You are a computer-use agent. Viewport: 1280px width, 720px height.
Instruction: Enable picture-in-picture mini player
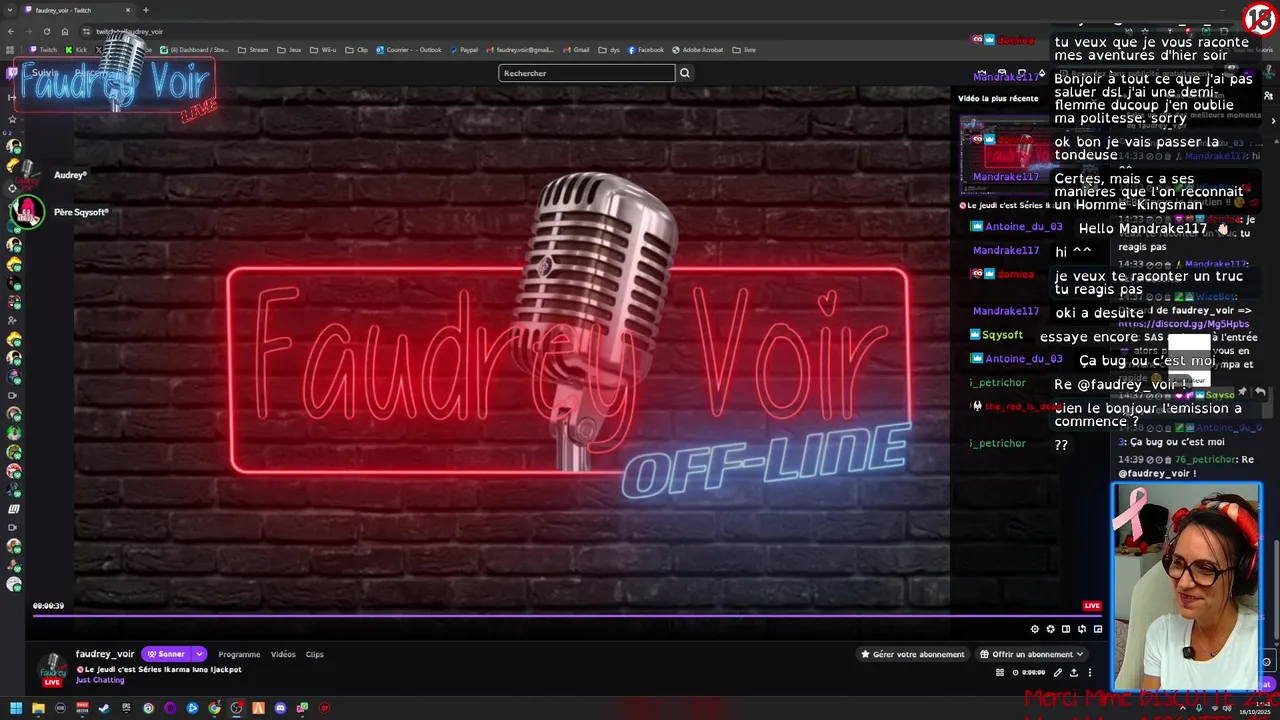click(1098, 629)
